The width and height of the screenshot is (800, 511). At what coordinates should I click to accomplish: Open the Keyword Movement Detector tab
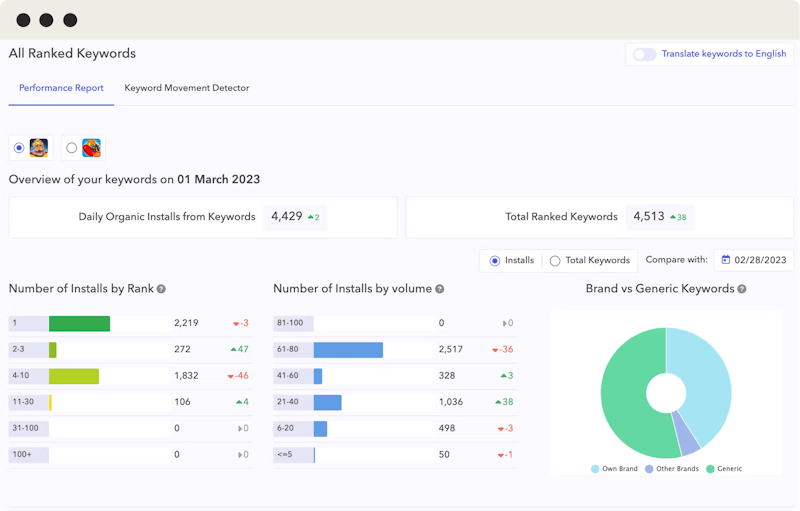coord(187,88)
